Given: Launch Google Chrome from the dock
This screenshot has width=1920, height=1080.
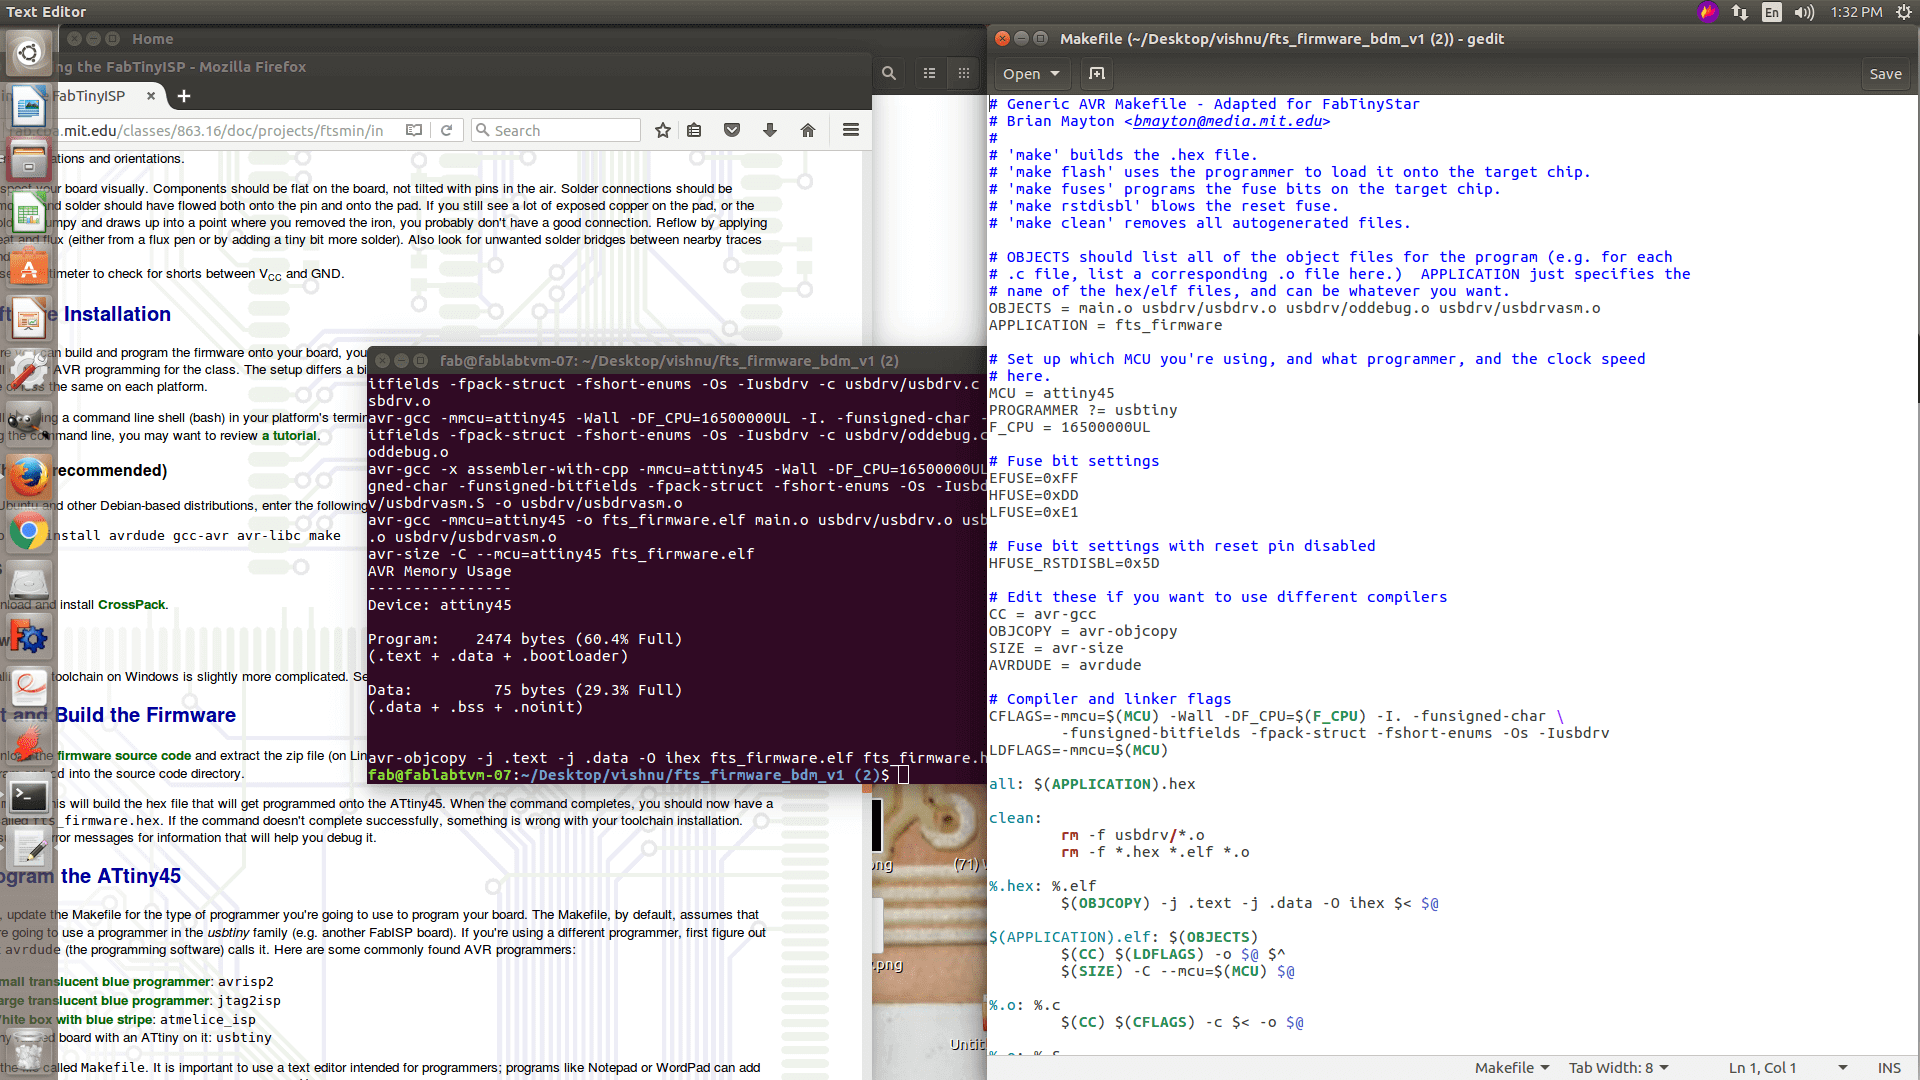Looking at the screenshot, I should click(x=29, y=532).
